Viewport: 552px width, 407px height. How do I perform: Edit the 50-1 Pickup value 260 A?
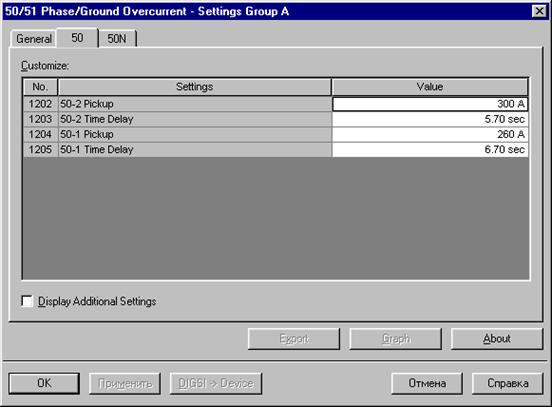coord(430,134)
